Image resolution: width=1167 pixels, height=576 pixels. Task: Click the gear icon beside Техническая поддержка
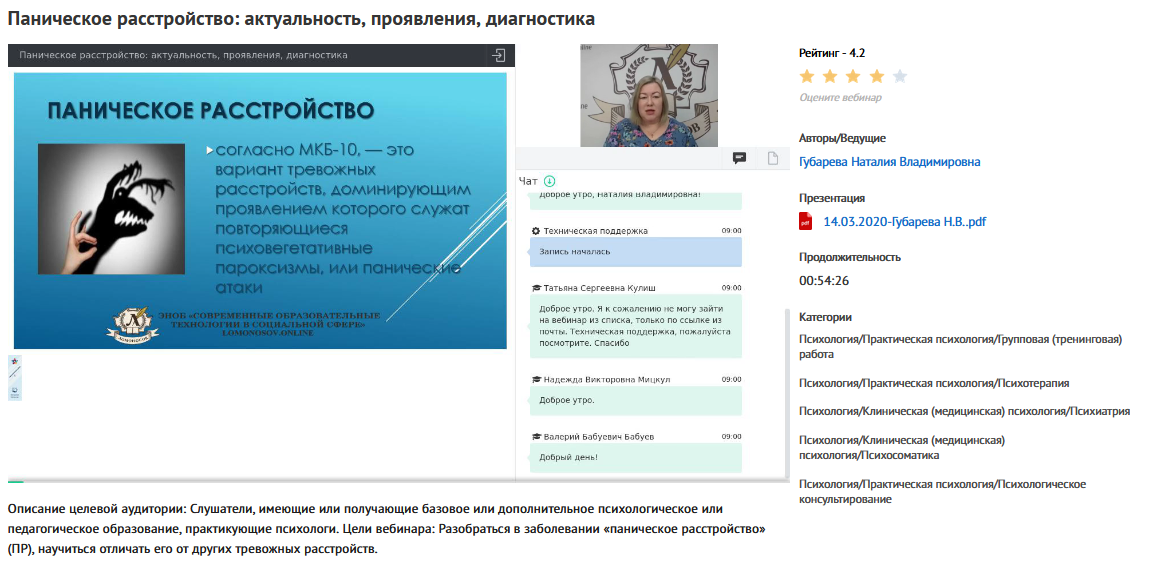pos(536,231)
